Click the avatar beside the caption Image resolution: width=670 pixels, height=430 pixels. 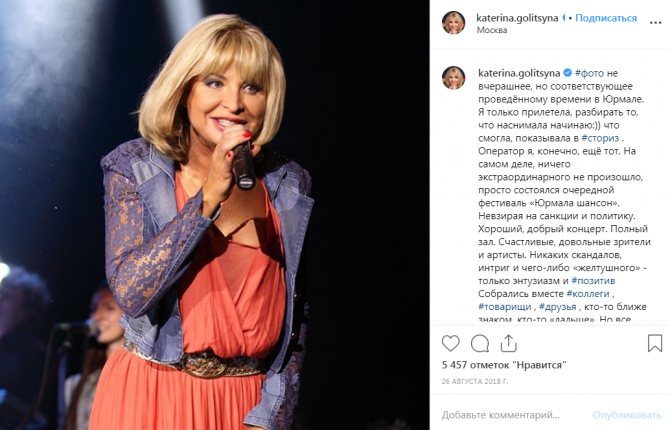453,78
